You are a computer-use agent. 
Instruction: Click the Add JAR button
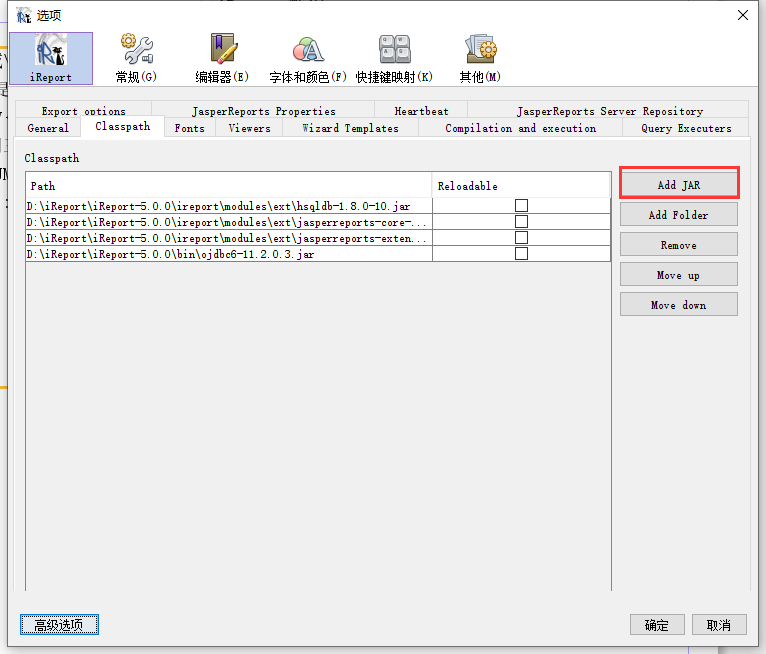(x=679, y=185)
